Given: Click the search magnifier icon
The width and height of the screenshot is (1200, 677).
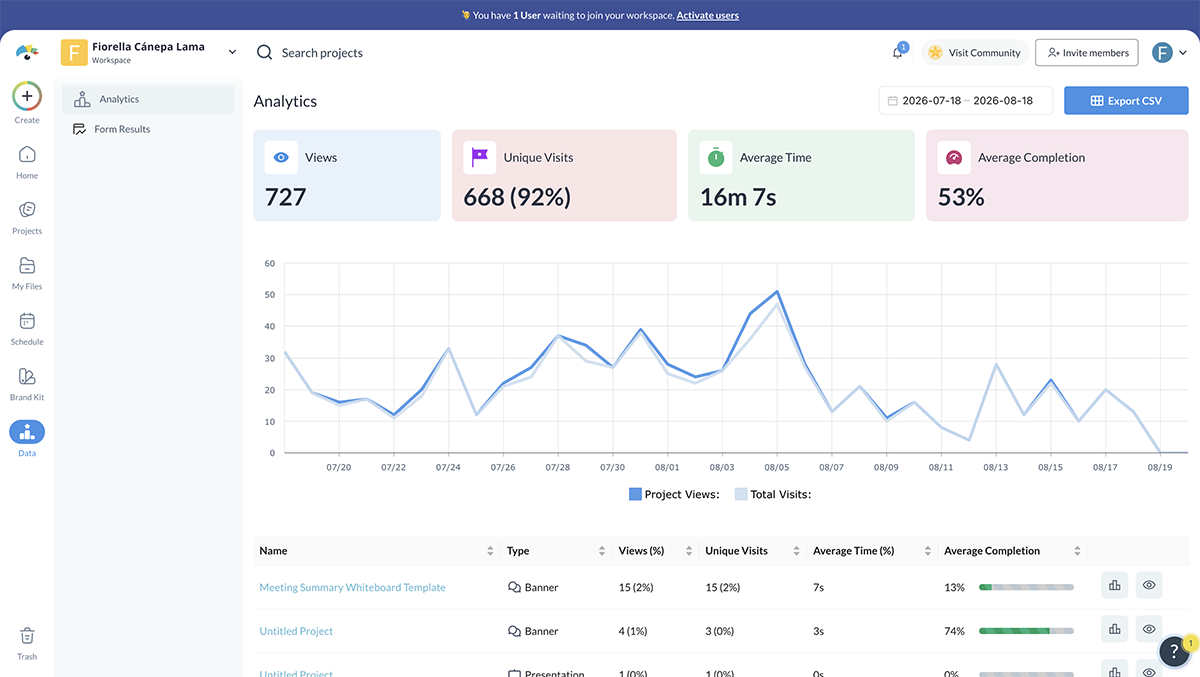Looking at the screenshot, I should click(x=264, y=53).
